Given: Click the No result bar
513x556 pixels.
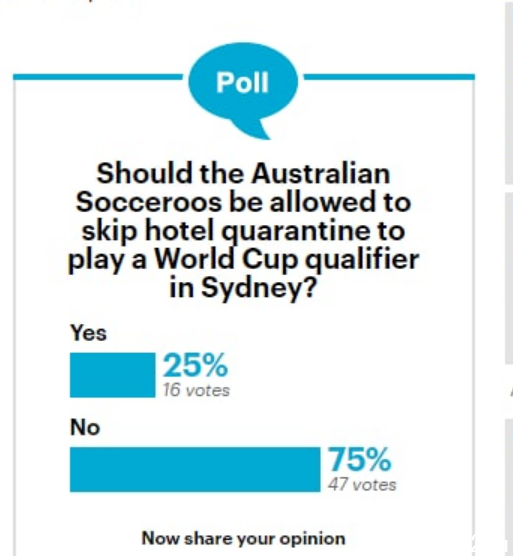Looking at the screenshot, I should click(195, 469).
